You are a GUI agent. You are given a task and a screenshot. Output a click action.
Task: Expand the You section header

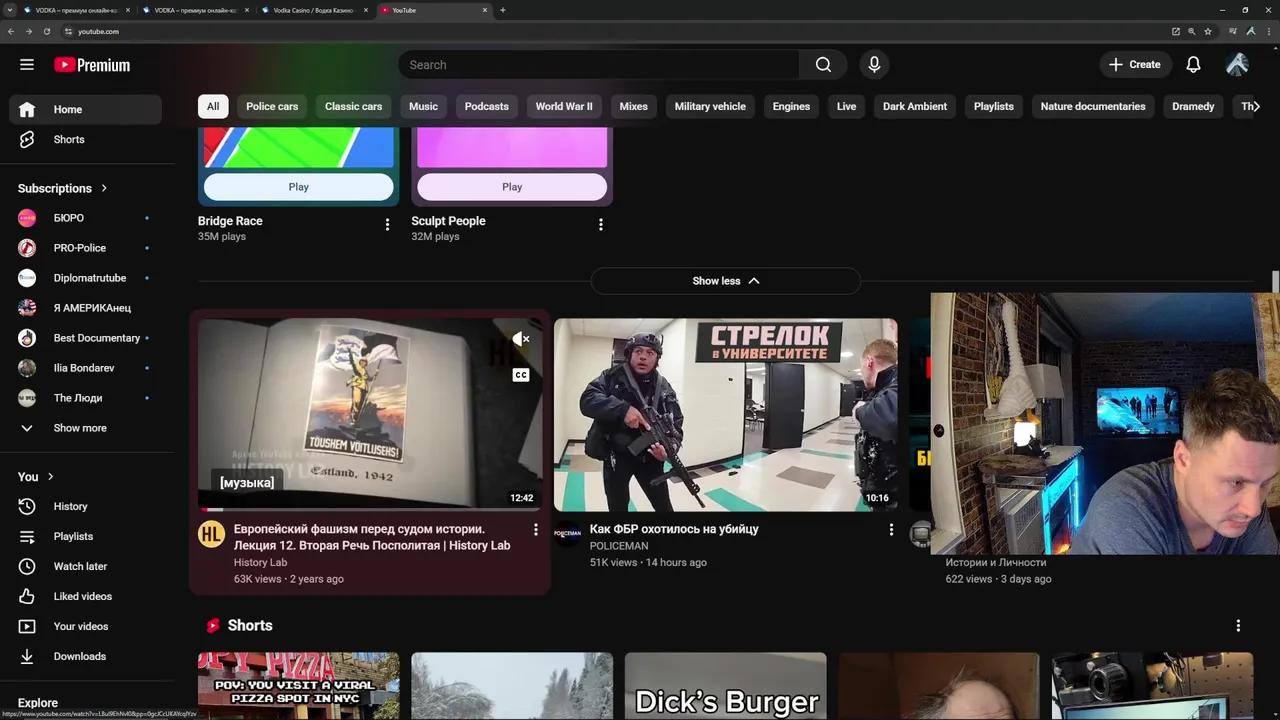(x=36, y=477)
